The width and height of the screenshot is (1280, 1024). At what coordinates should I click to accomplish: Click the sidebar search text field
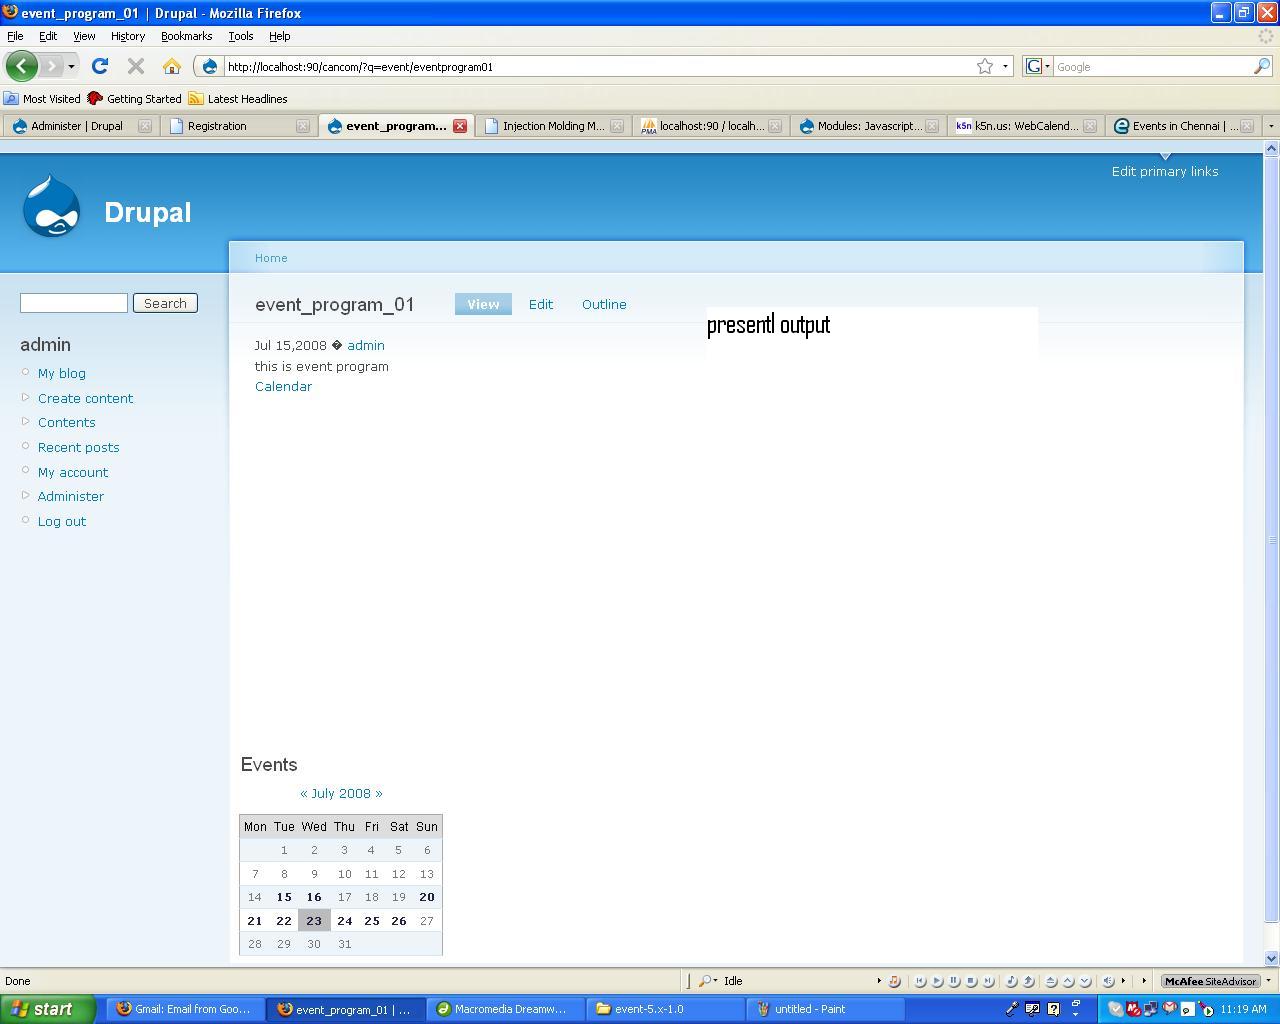point(74,303)
